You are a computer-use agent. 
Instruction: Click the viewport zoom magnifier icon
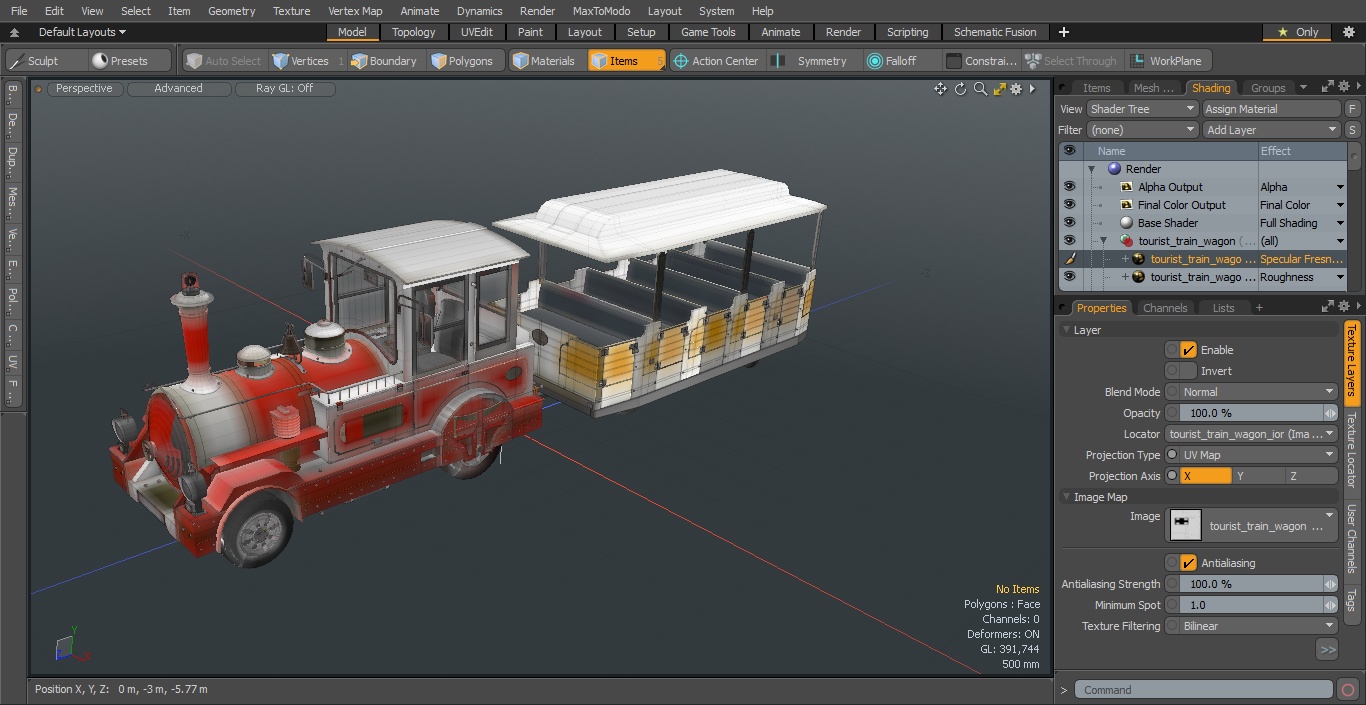click(980, 89)
